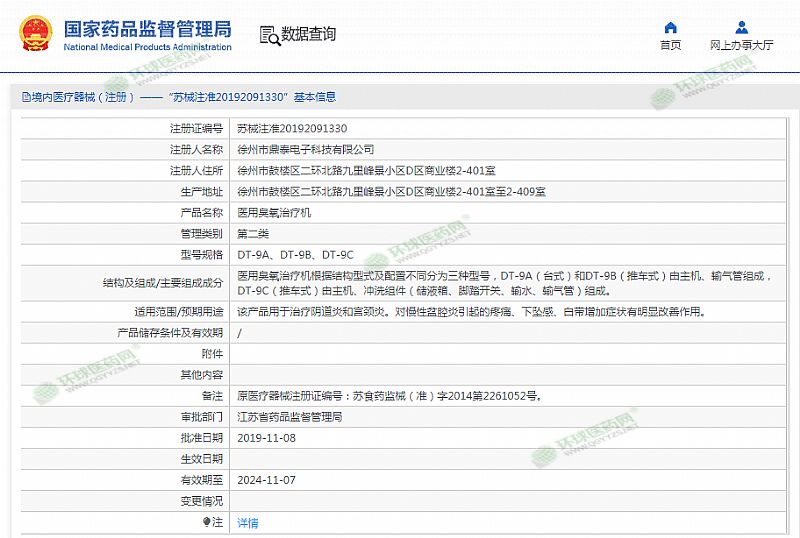Image resolution: width=800 pixels, height=538 pixels.
Task: Click the model value DT-9A、DT-9B、DT-9C
Action: [295, 255]
